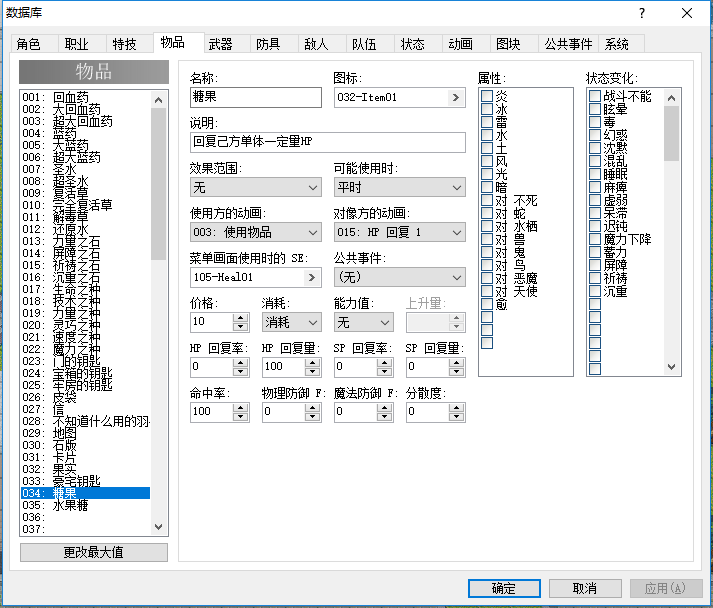Check the 炎 attribute box
Viewport: 713px width, 608px height.
(x=487, y=96)
